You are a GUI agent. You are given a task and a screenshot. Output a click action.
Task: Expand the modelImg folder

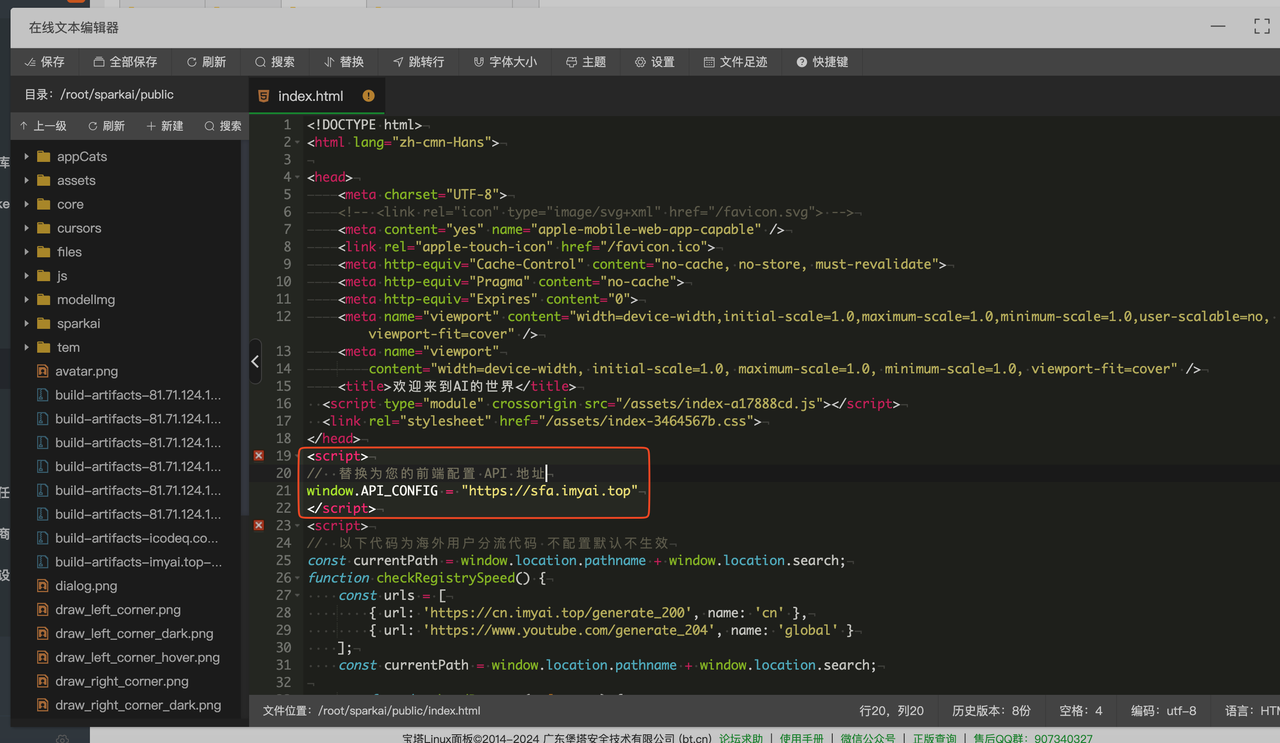26,300
